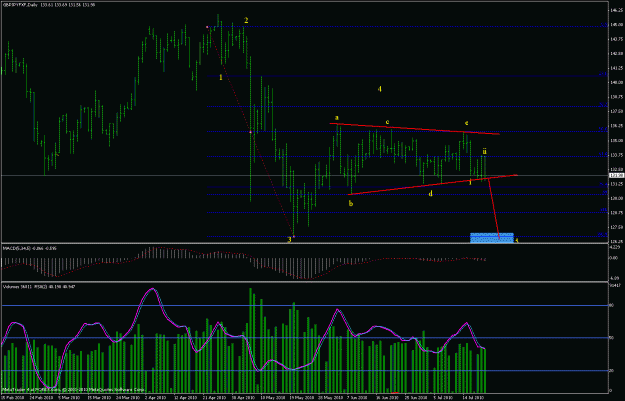The width and height of the screenshot is (625, 401).
Task: Click the 146.25 price axis label
Action: pyautogui.click(x=616, y=10)
